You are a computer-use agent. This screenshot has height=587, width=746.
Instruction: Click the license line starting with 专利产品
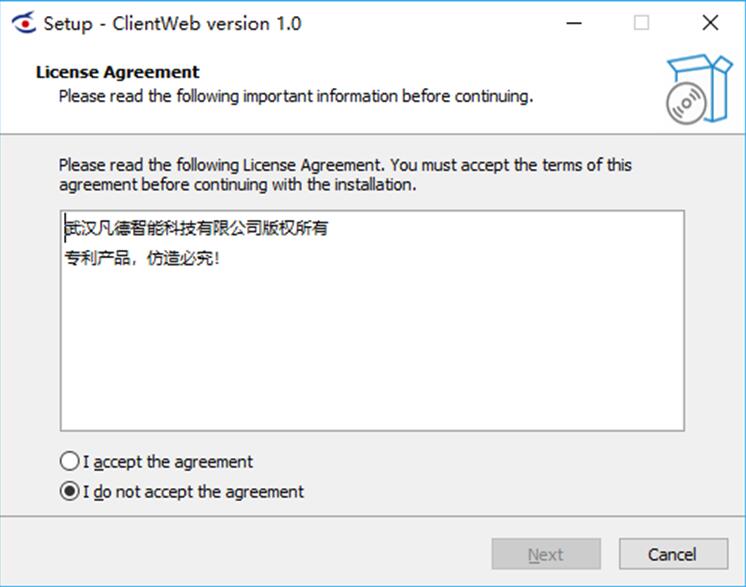tap(142, 258)
